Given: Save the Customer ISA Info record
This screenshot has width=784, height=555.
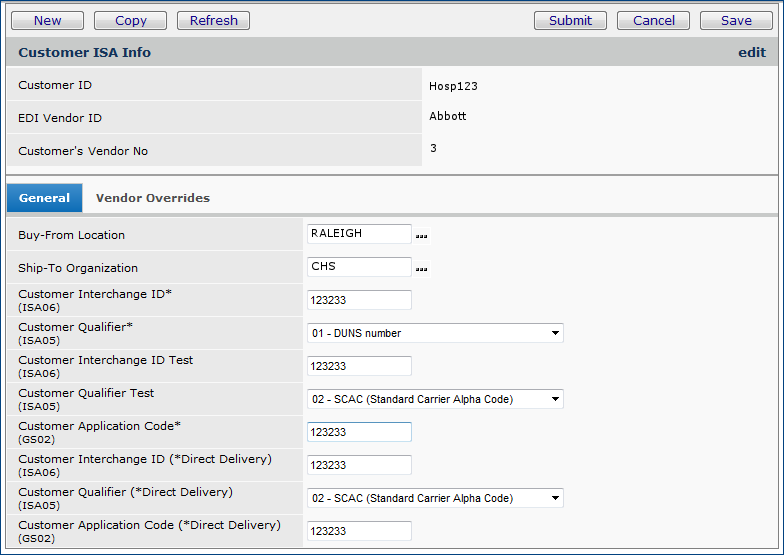Looking at the screenshot, I should (736, 20).
